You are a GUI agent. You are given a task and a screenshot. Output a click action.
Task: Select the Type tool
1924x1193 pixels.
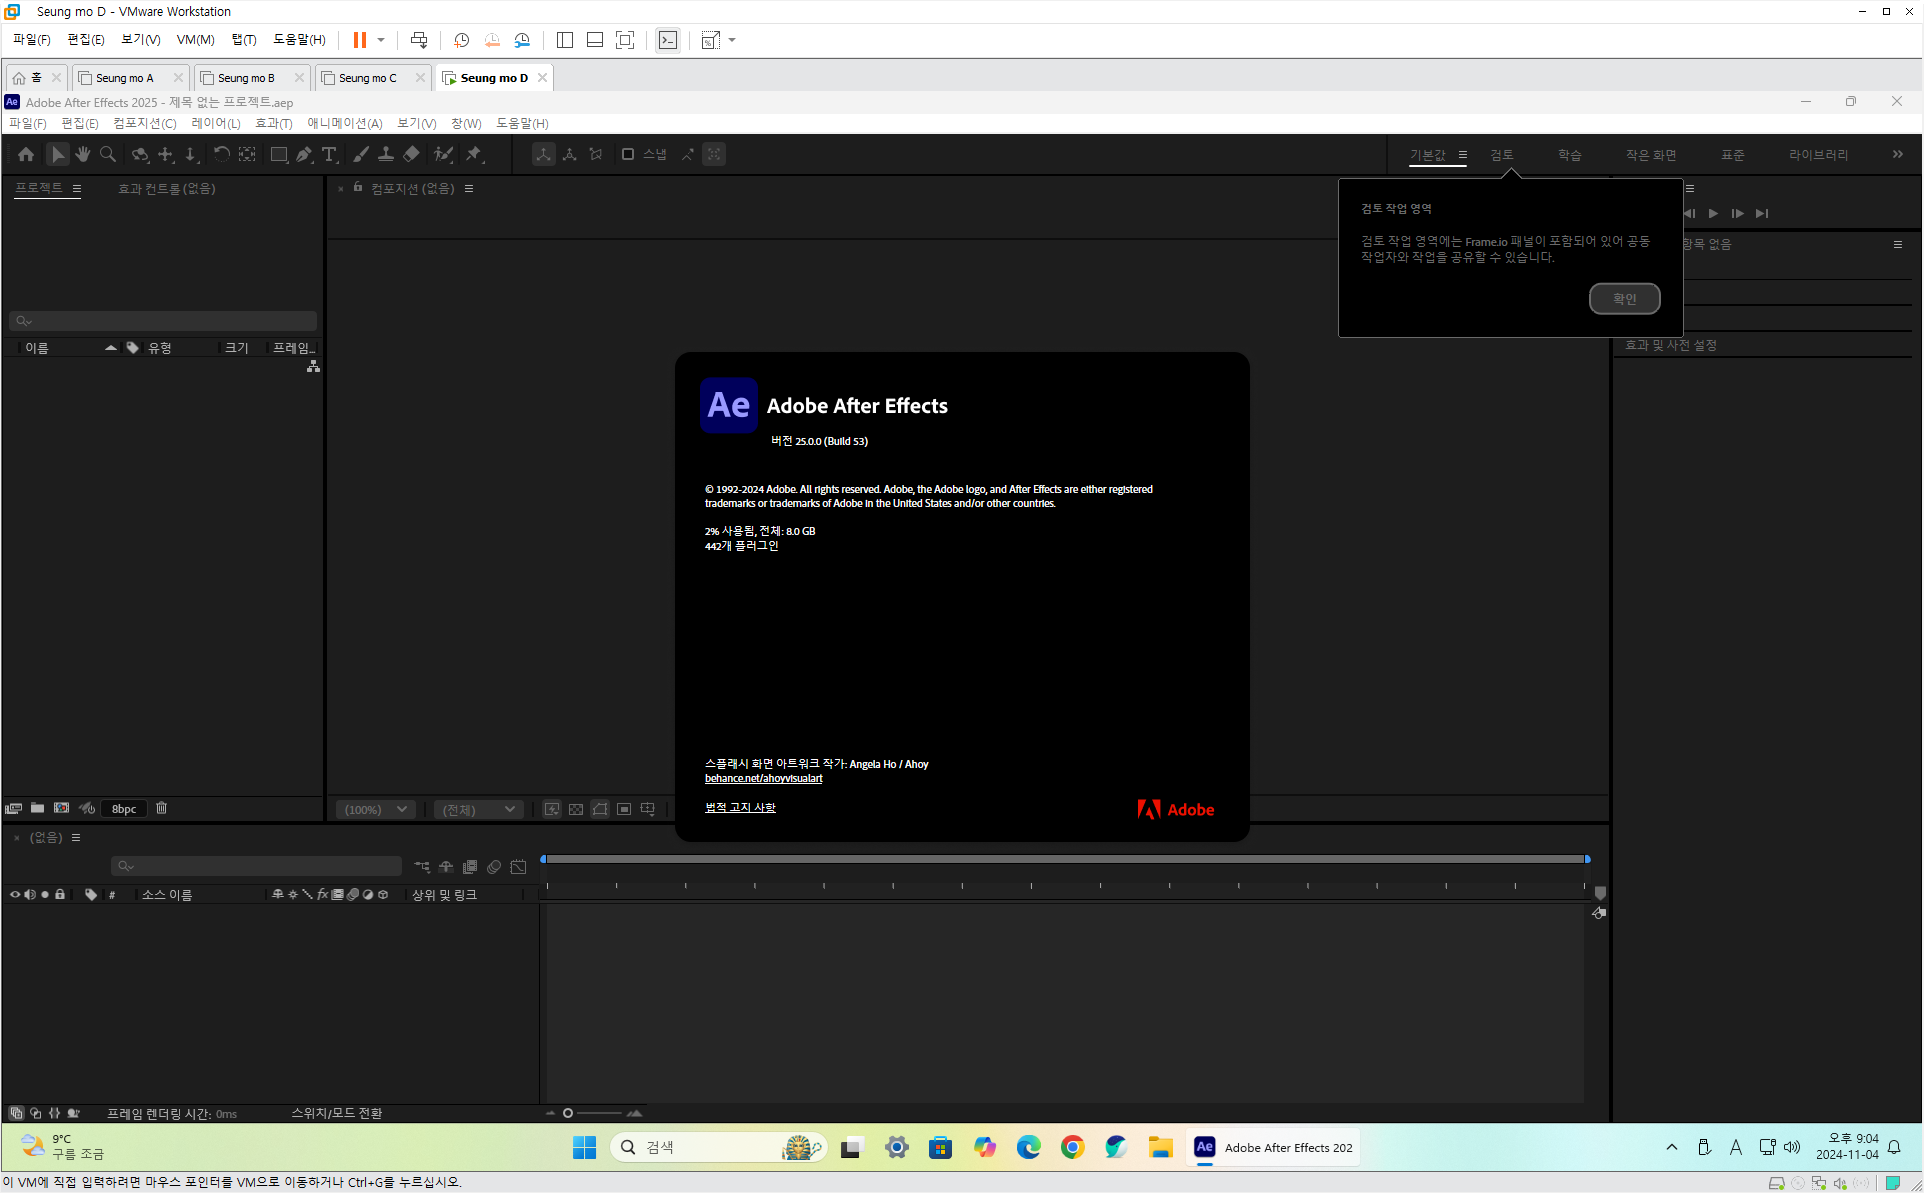329,154
